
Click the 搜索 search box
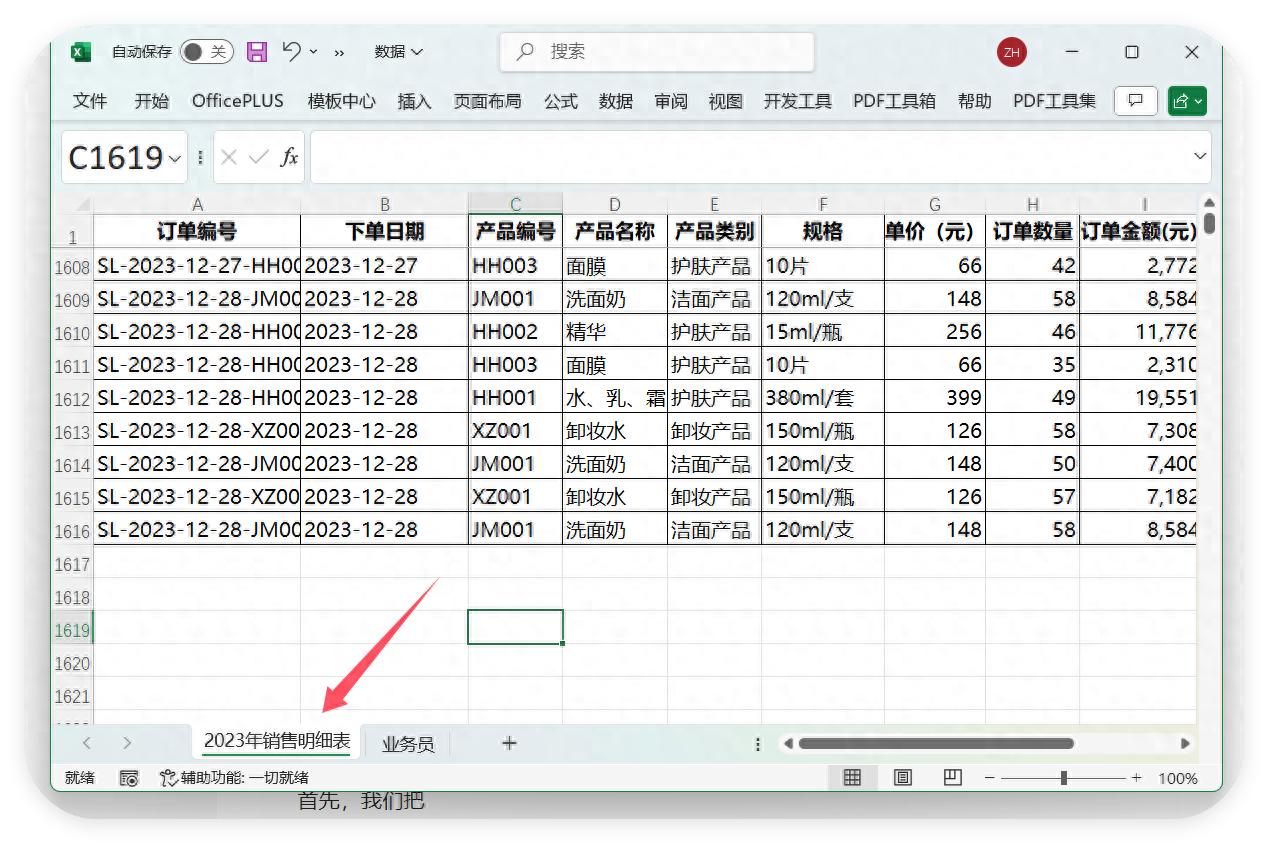tap(657, 52)
